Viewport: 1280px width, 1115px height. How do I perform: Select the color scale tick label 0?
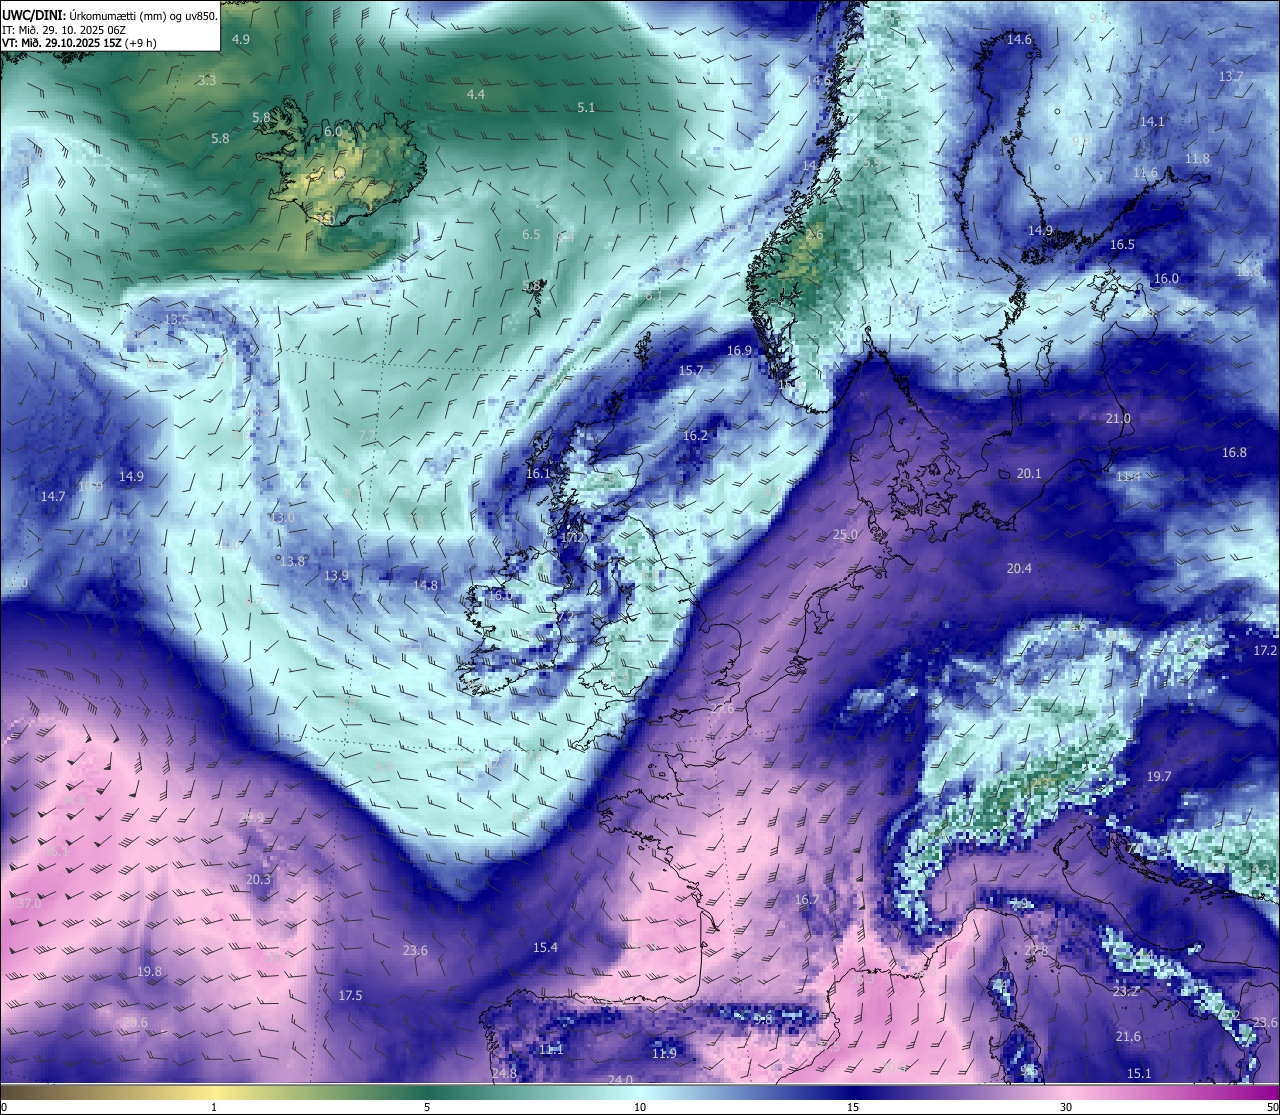click(4, 1107)
